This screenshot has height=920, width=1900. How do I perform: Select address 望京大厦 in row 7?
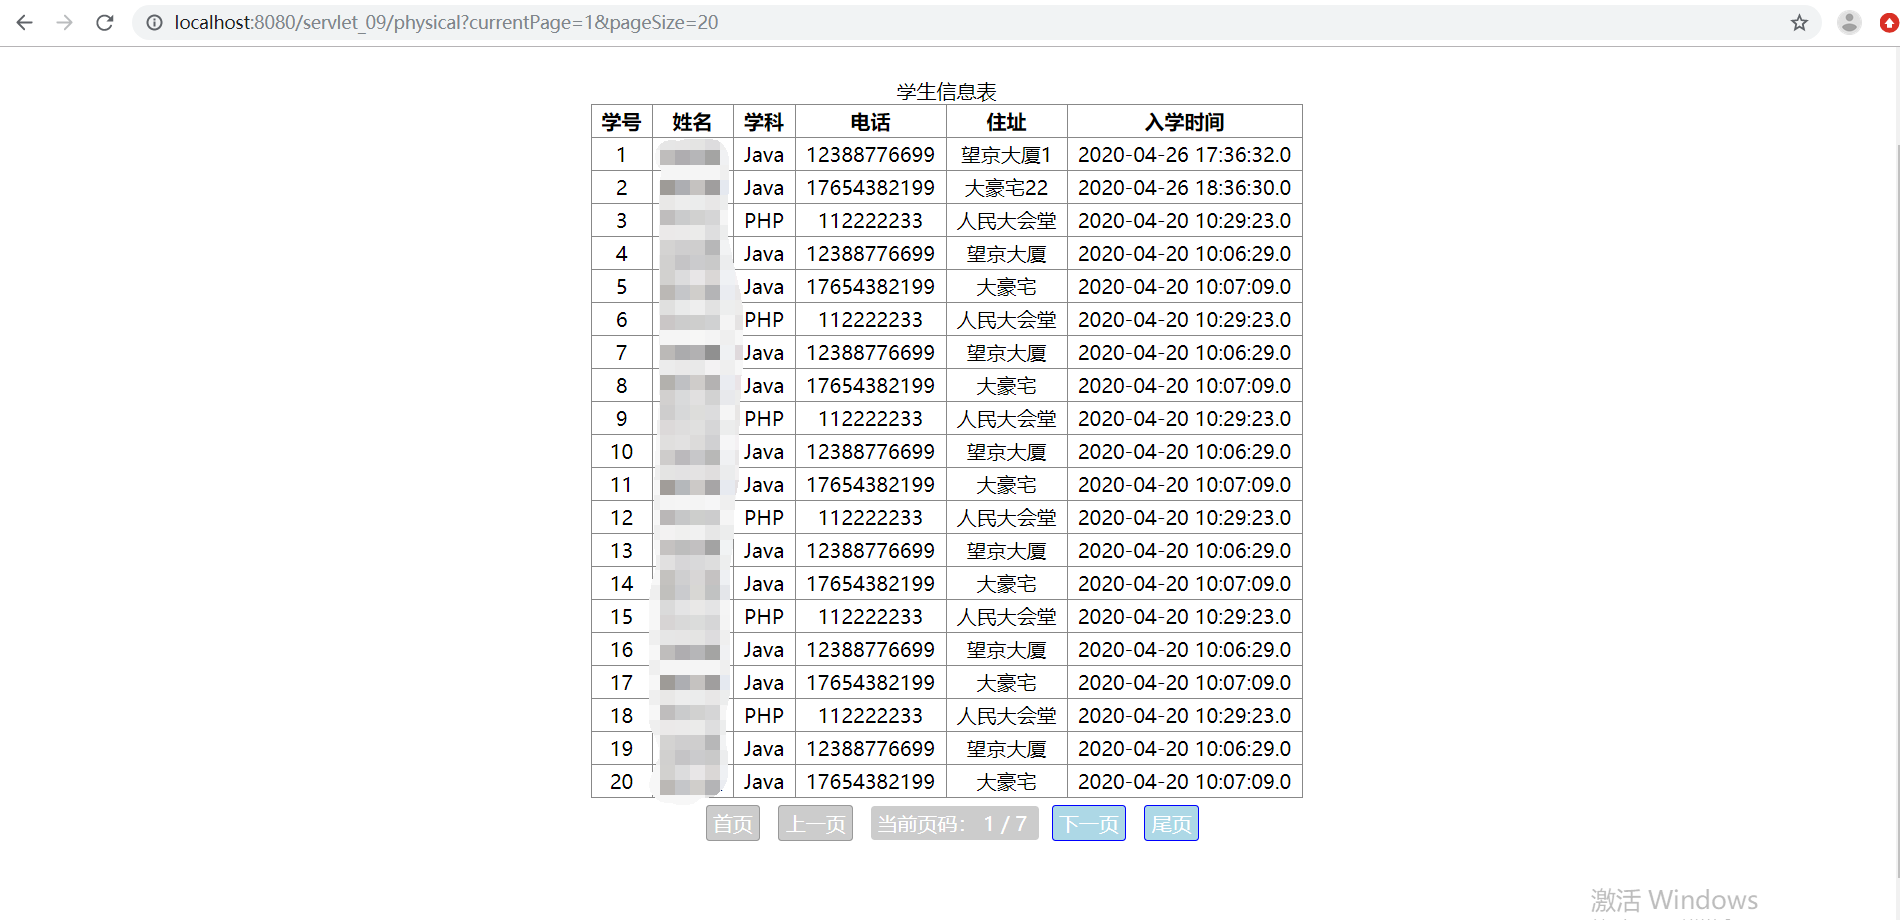pyautogui.click(x=1007, y=353)
